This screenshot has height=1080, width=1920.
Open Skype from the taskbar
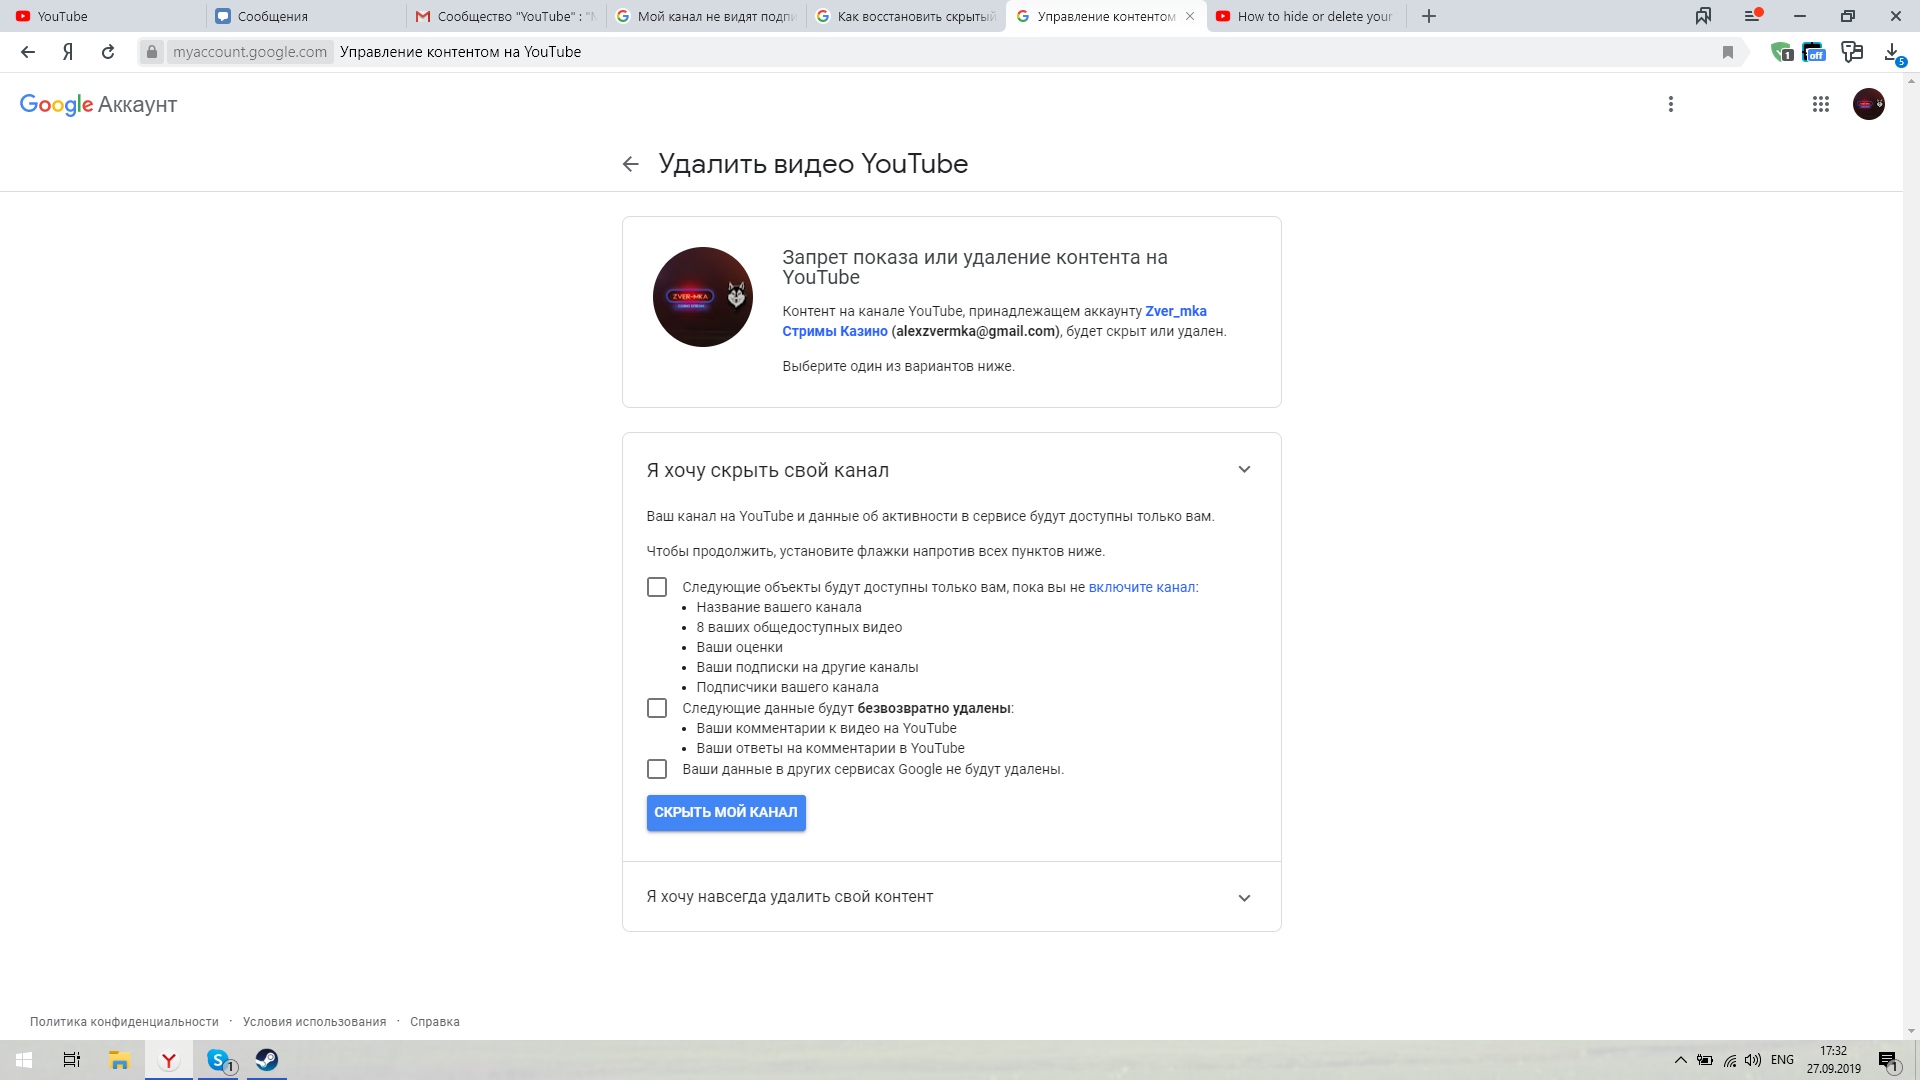coord(218,1060)
